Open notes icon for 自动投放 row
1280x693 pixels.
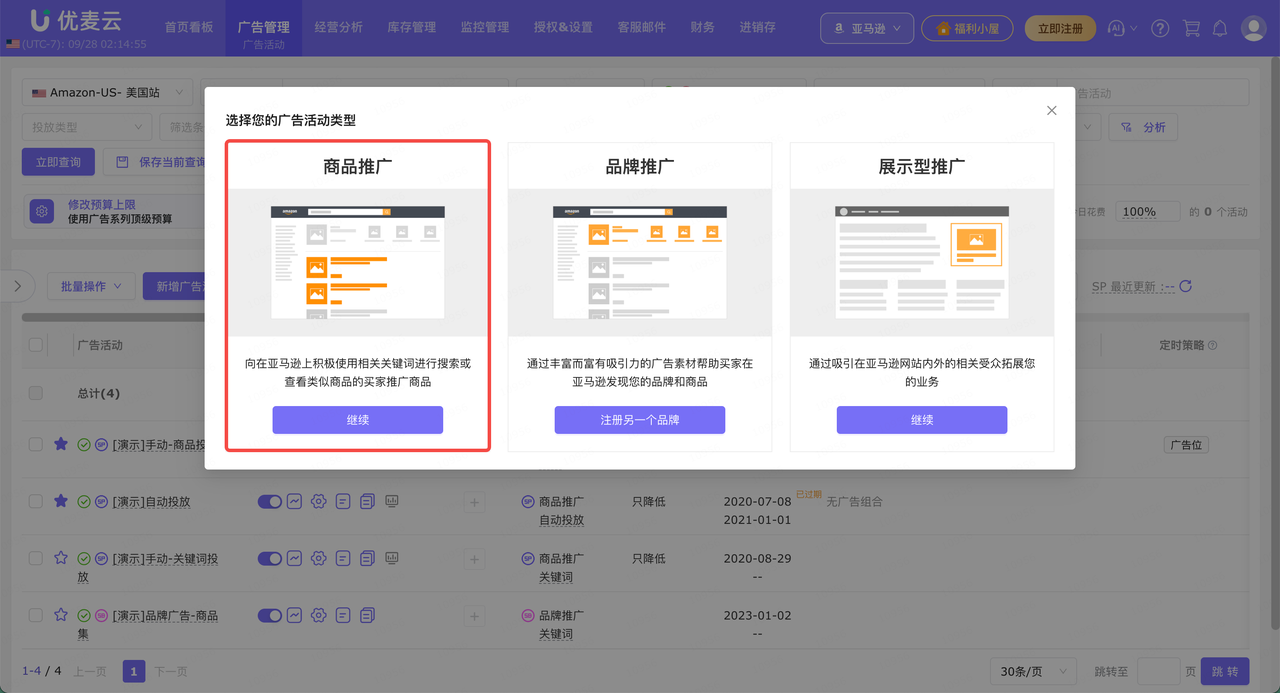pyautogui.click(x=343, y=501)
